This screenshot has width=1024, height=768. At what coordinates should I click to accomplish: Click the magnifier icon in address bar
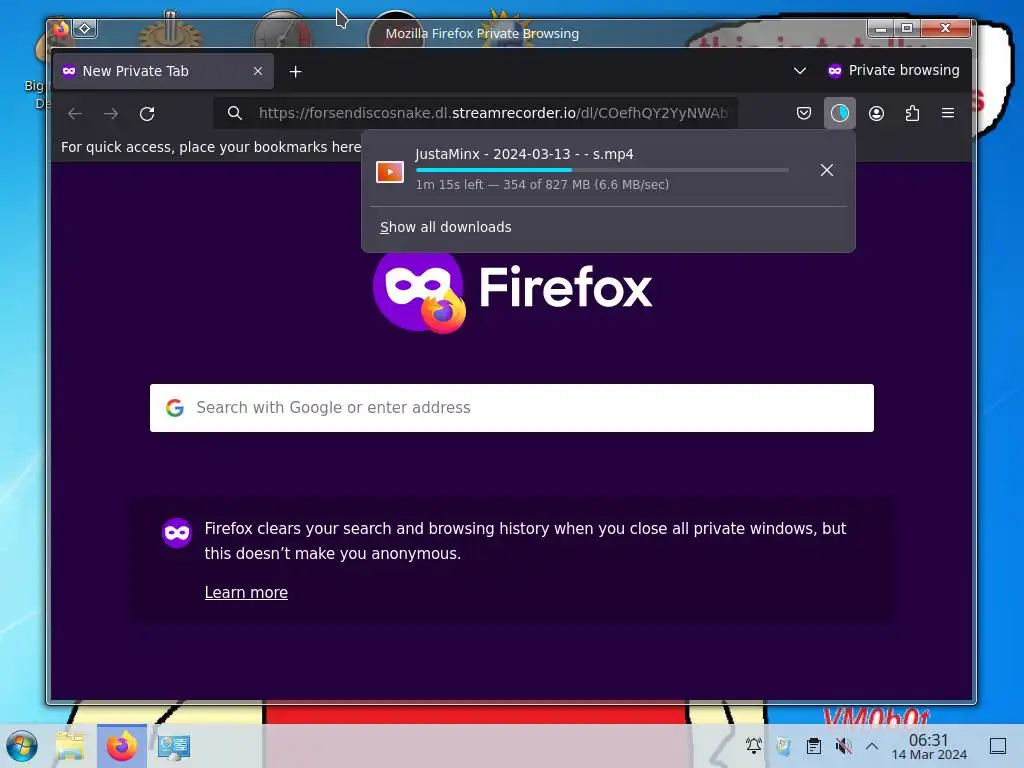tap(235, 113)
